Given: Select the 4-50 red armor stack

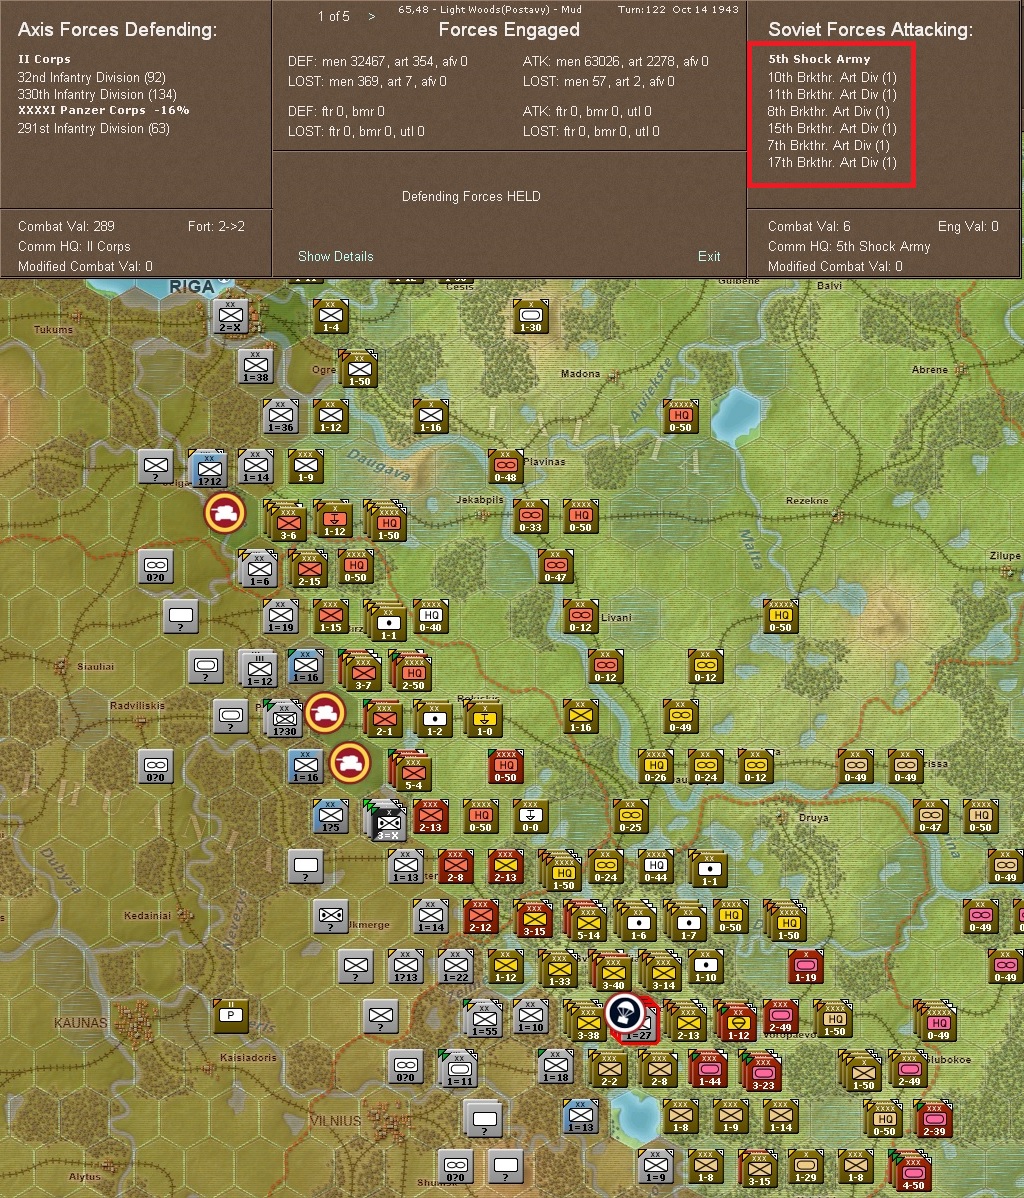Looking at the screenshot, I should pos(911,1170).
